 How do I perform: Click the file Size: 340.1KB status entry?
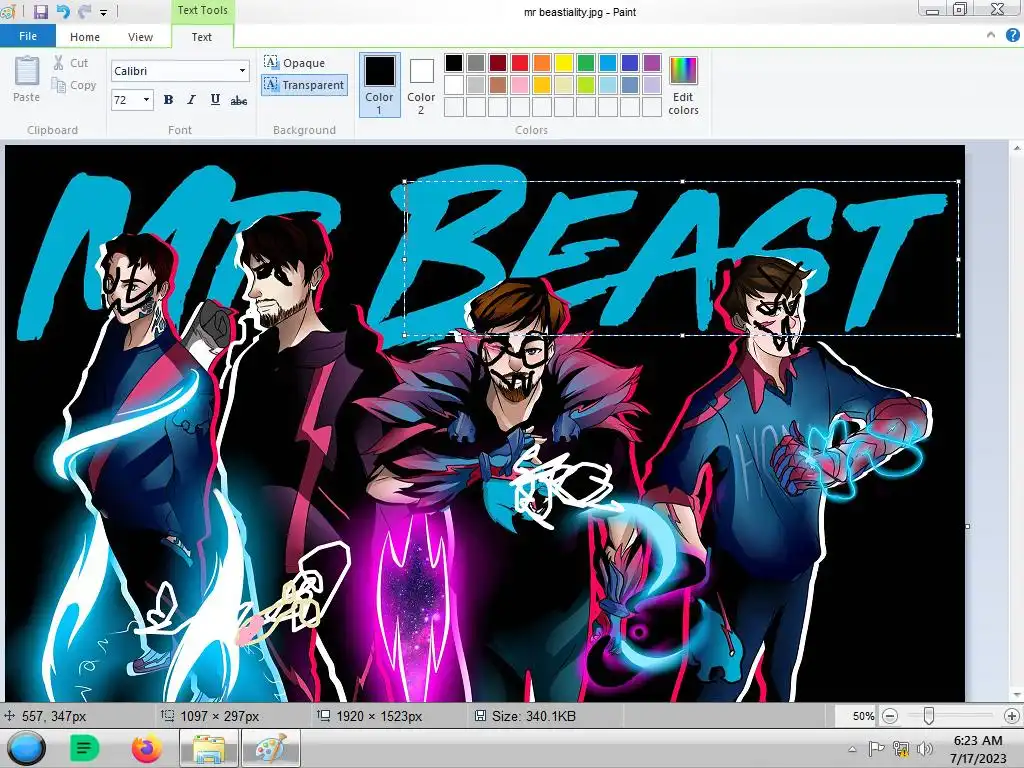[526, 716]
